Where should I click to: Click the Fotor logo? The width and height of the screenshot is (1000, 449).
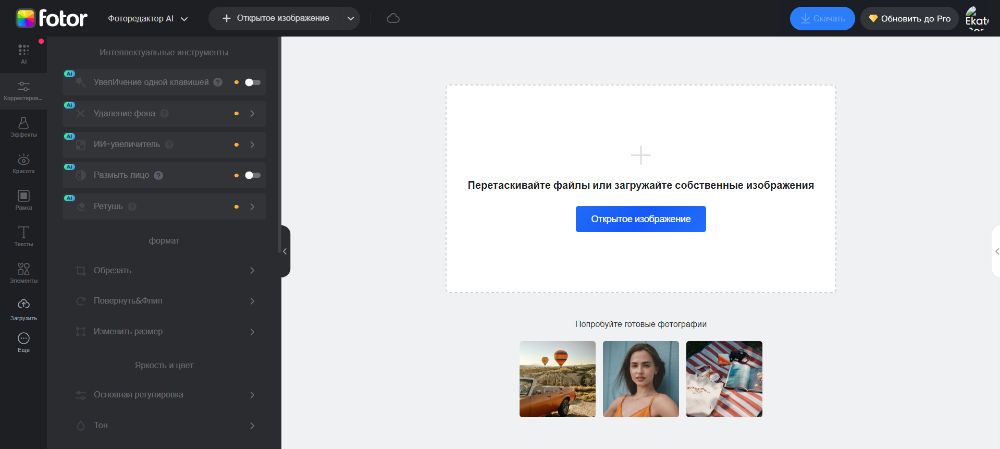click(x=52, y=18)
